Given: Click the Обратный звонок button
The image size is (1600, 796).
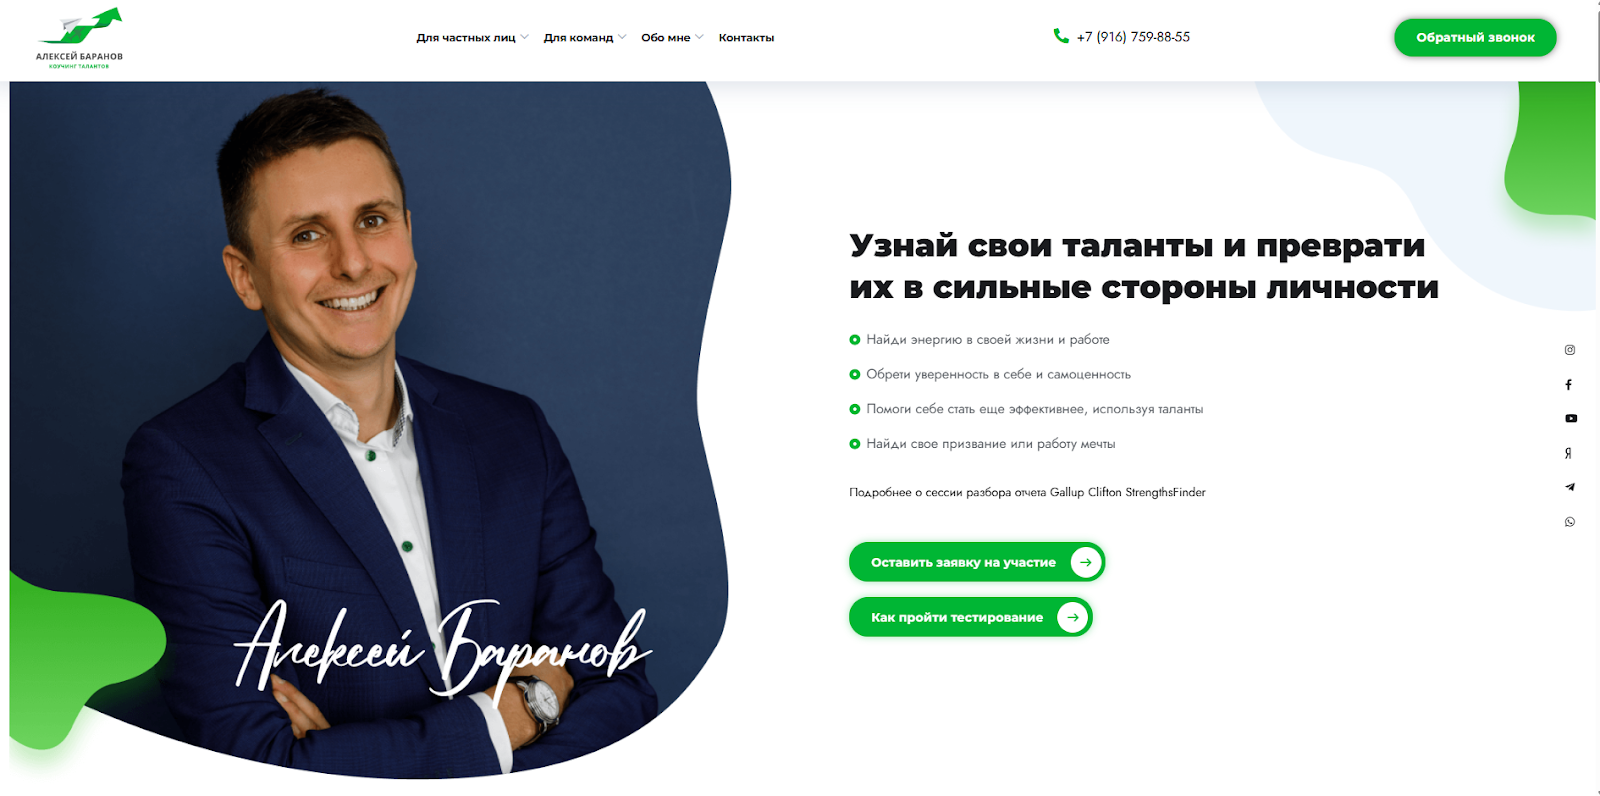Looking at the screenshot, I should click(x=1475, y=37).
